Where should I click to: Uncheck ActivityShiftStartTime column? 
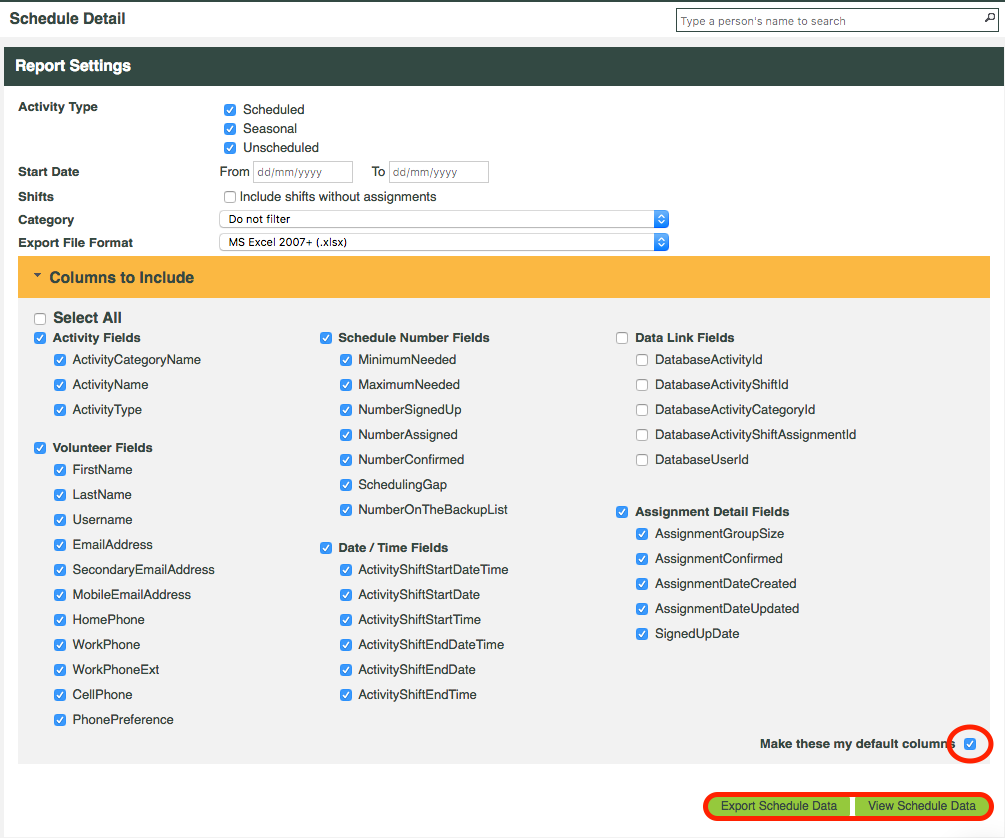345,620
